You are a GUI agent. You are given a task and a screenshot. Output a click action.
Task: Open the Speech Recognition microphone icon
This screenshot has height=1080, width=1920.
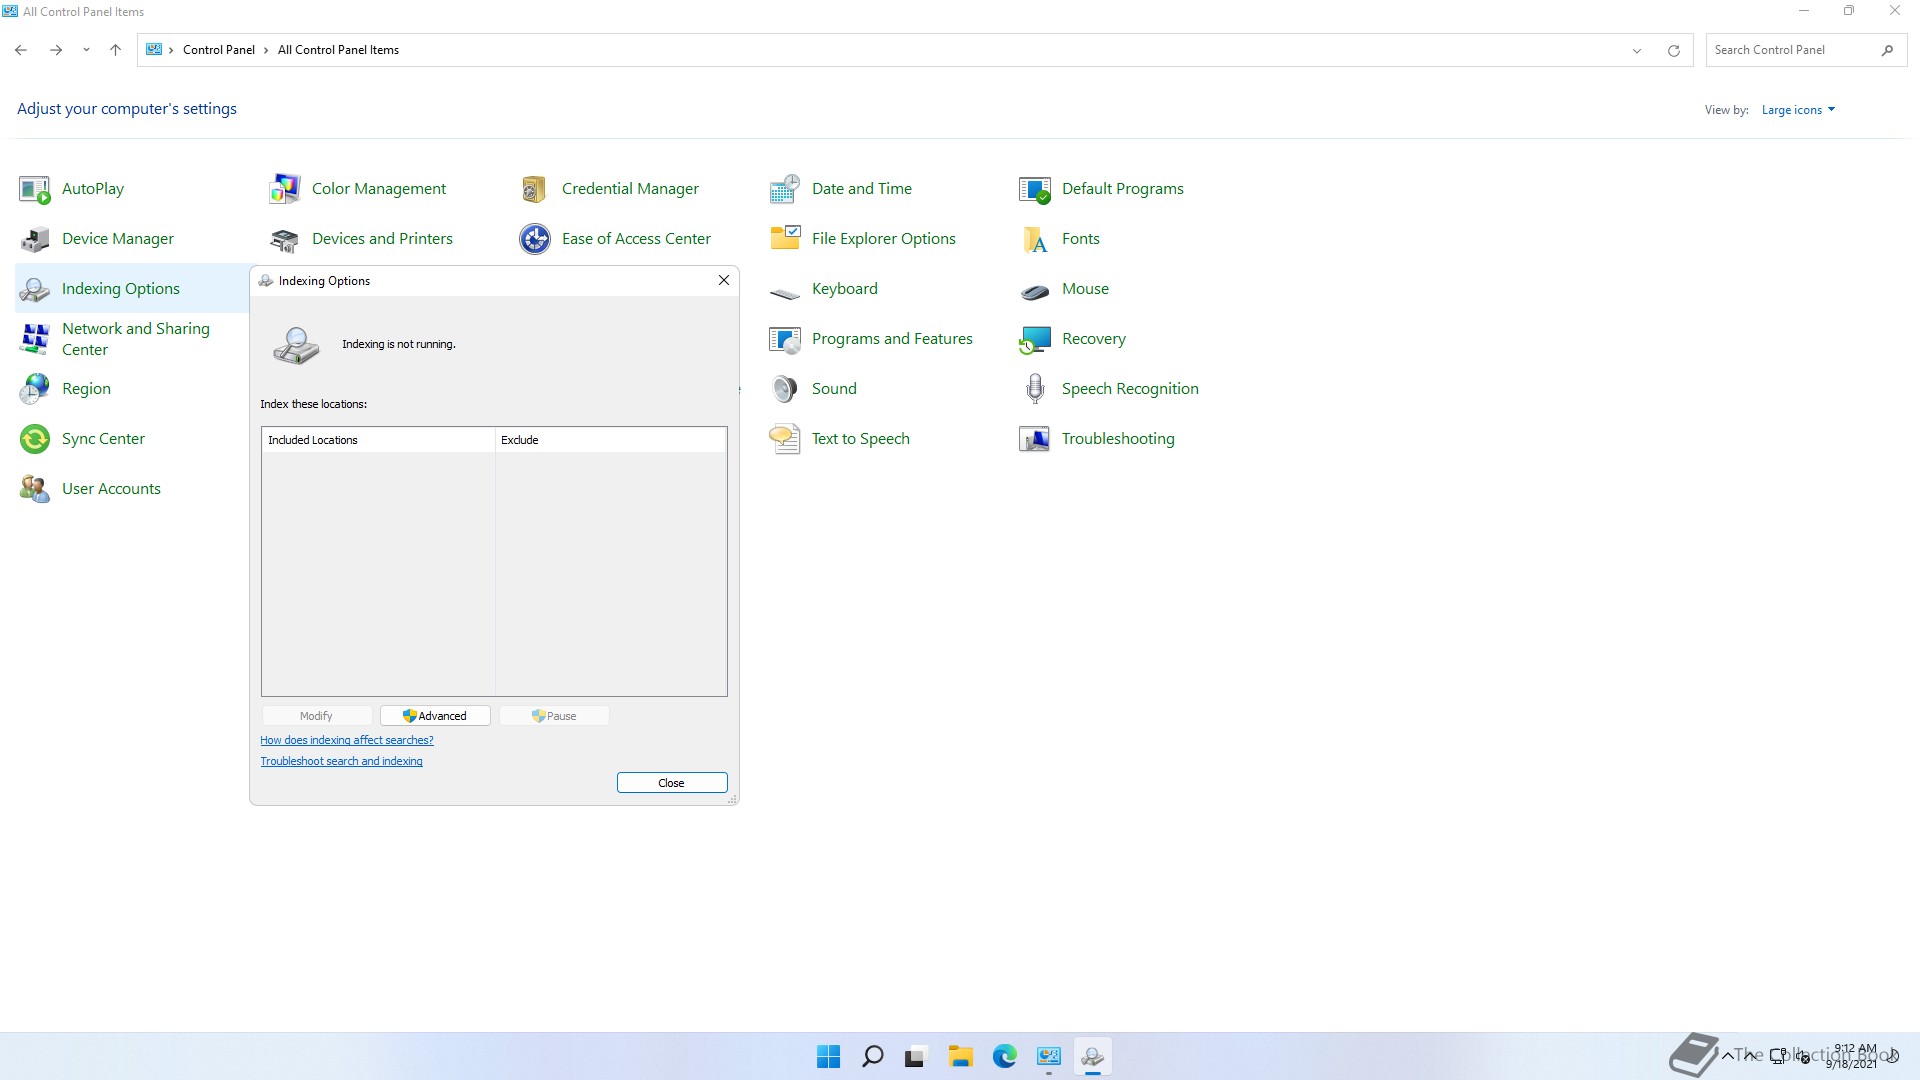point(1035,389)
